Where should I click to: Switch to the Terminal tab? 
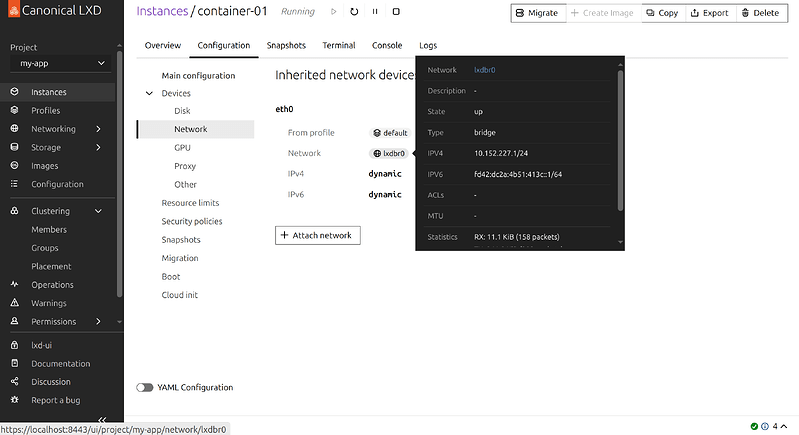click(x=339, y=46)
